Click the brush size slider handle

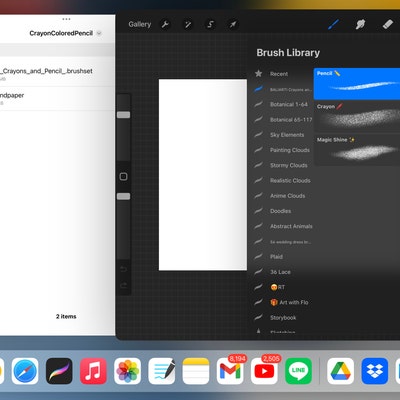tap(123, 115)
